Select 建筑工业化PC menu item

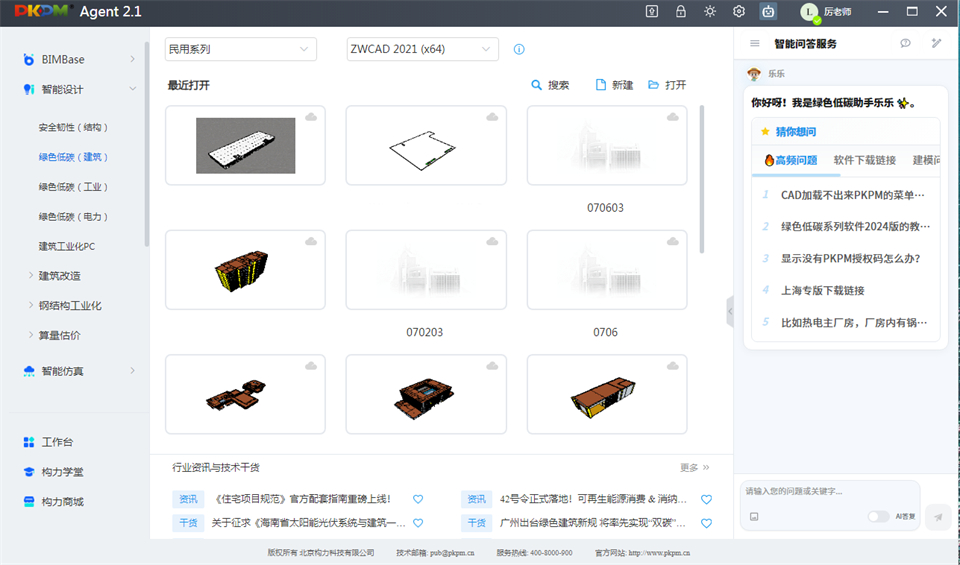click(x=67, y=246)
